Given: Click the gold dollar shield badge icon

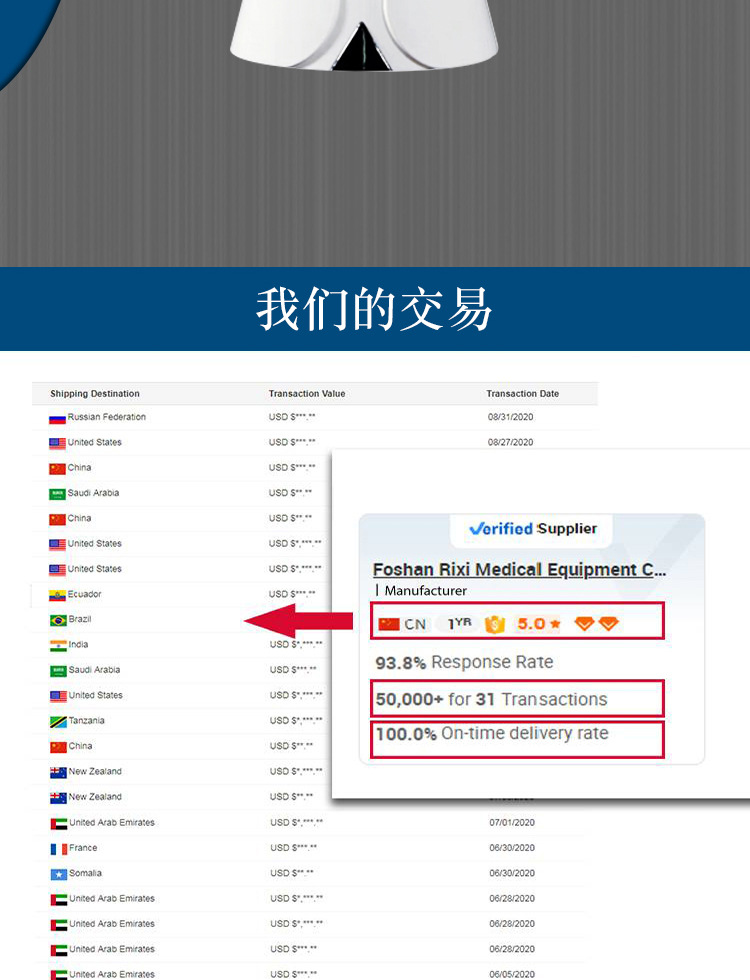Looking at the screenshot, I should click(x=494, y=624).
